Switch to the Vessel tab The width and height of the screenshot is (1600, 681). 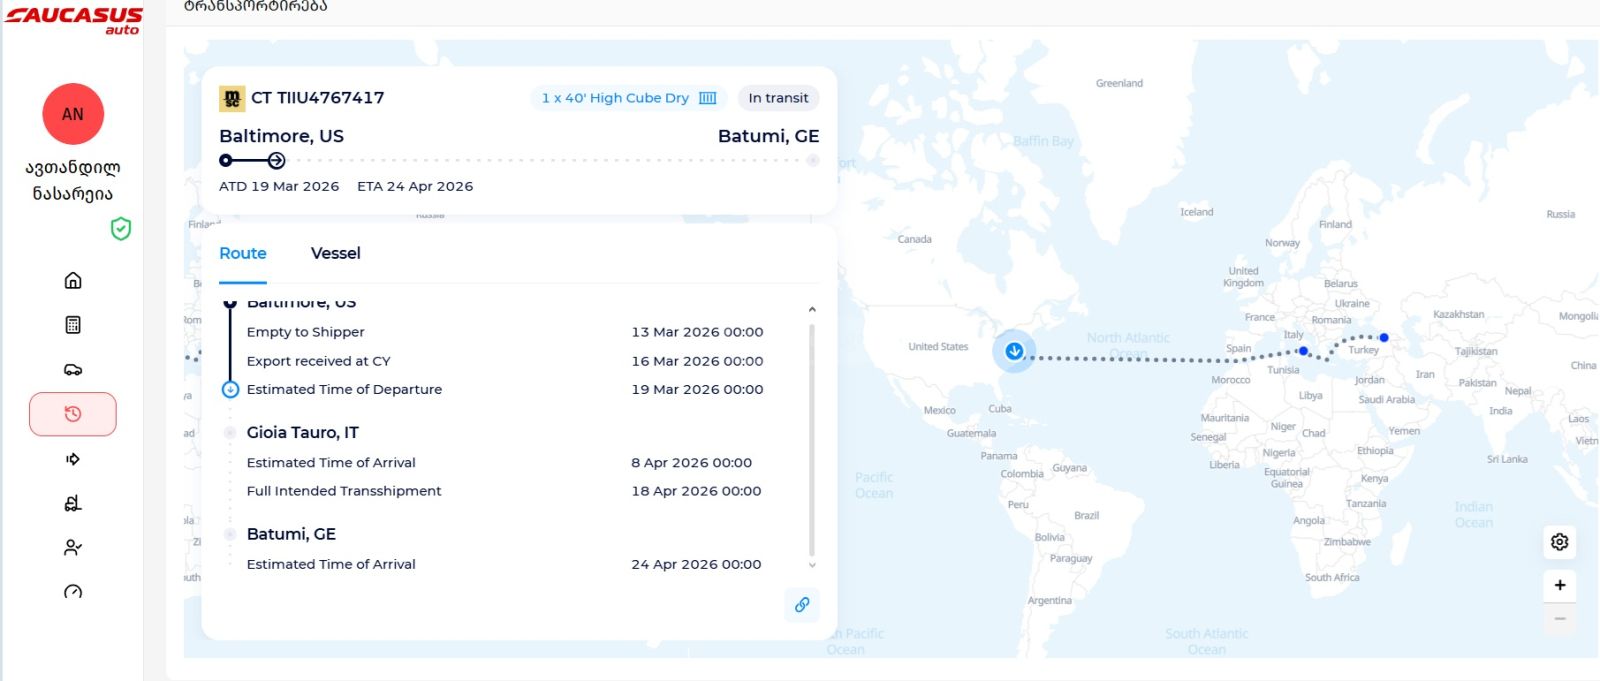pyautogui.click(x=335, y=254)
